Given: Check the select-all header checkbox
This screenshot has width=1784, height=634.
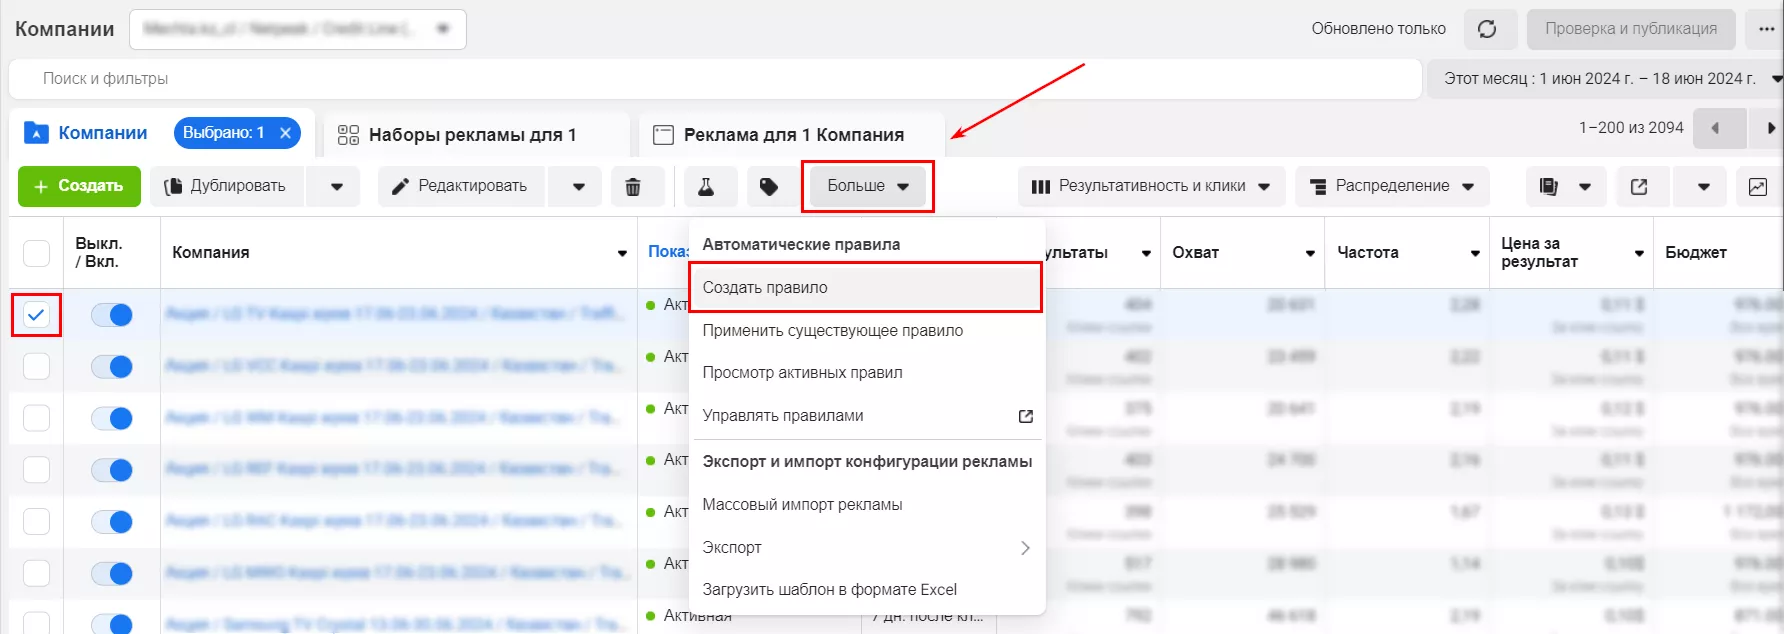Looking at the screenshot, I should [36, 253].
